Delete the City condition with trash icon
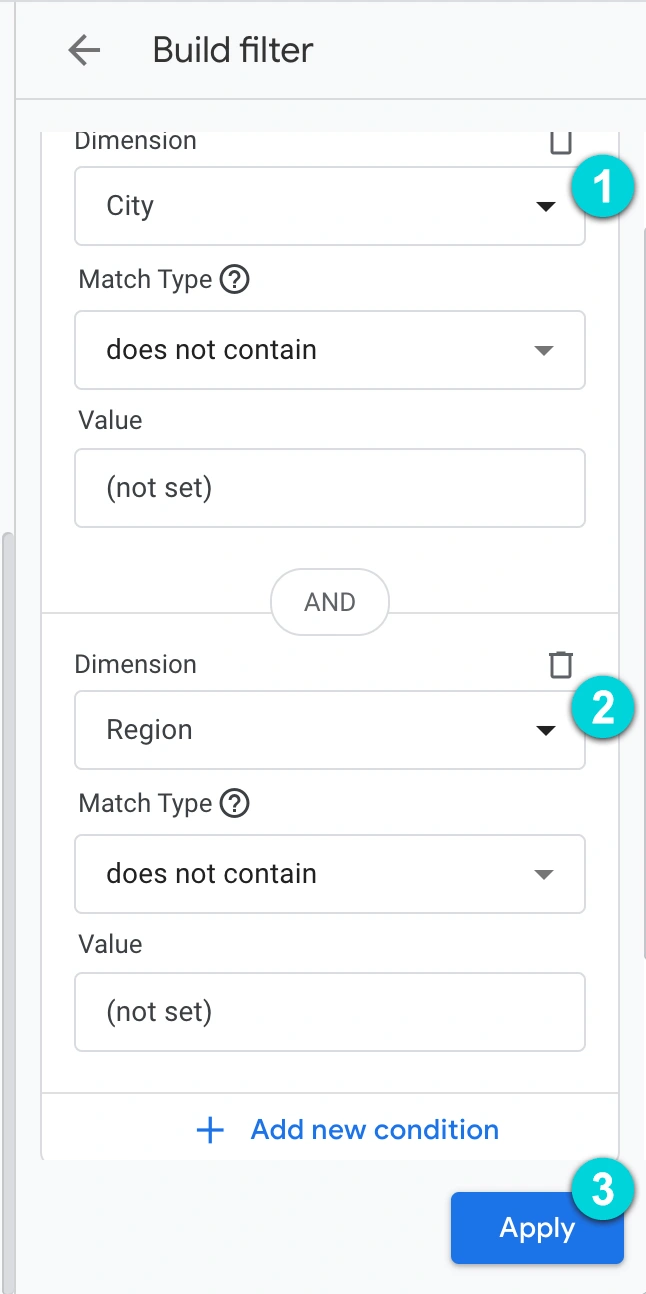 (x=561, y=142)
